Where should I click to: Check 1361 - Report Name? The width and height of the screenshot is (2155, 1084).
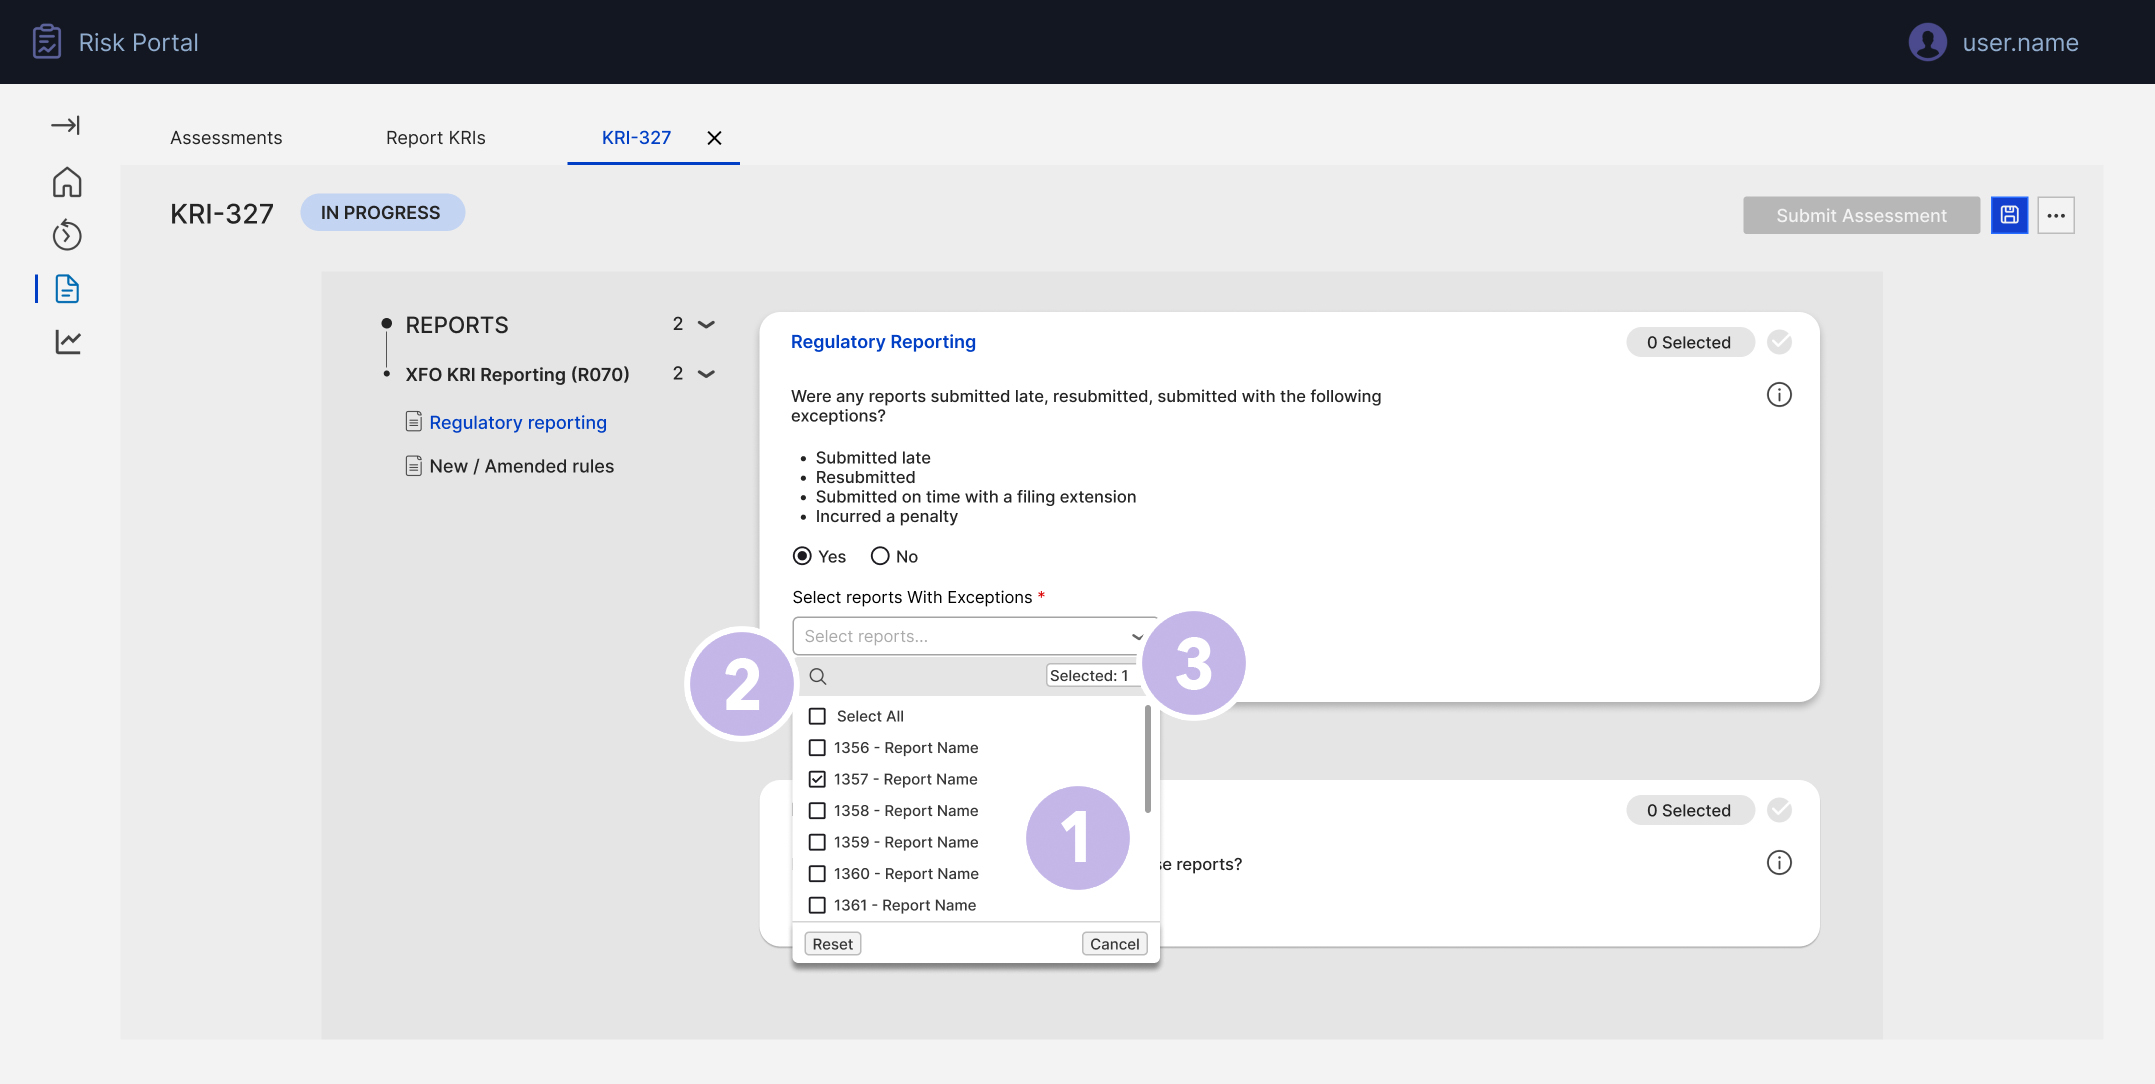[x=817, y=905]
